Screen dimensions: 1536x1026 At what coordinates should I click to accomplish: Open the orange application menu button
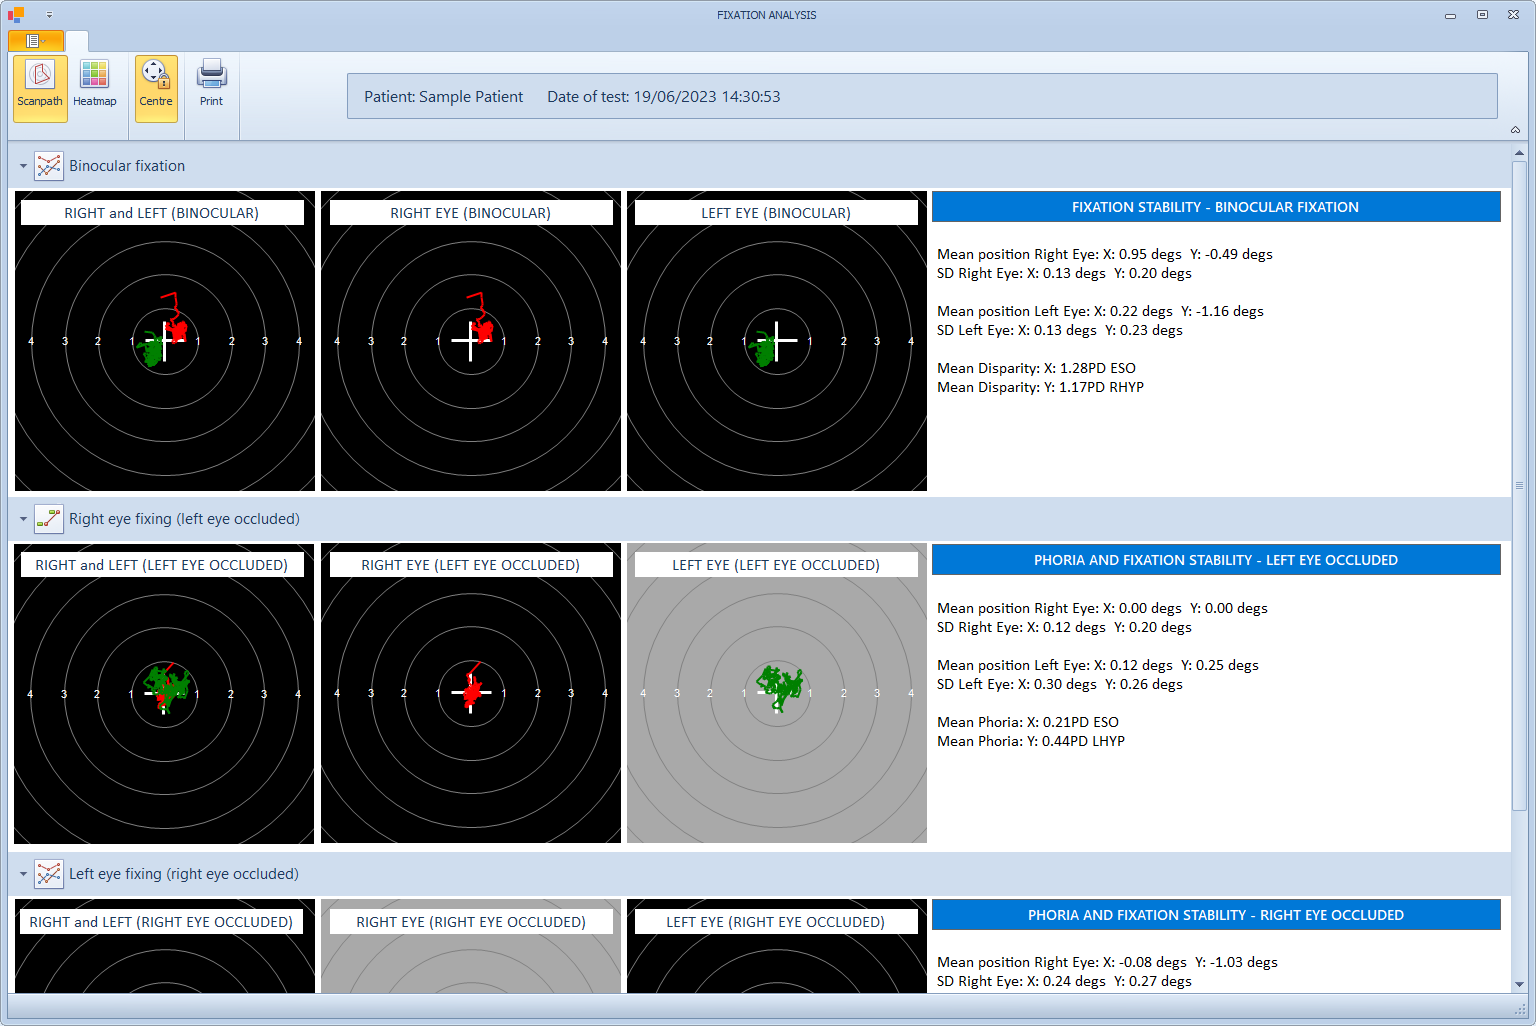click(35, 41)
